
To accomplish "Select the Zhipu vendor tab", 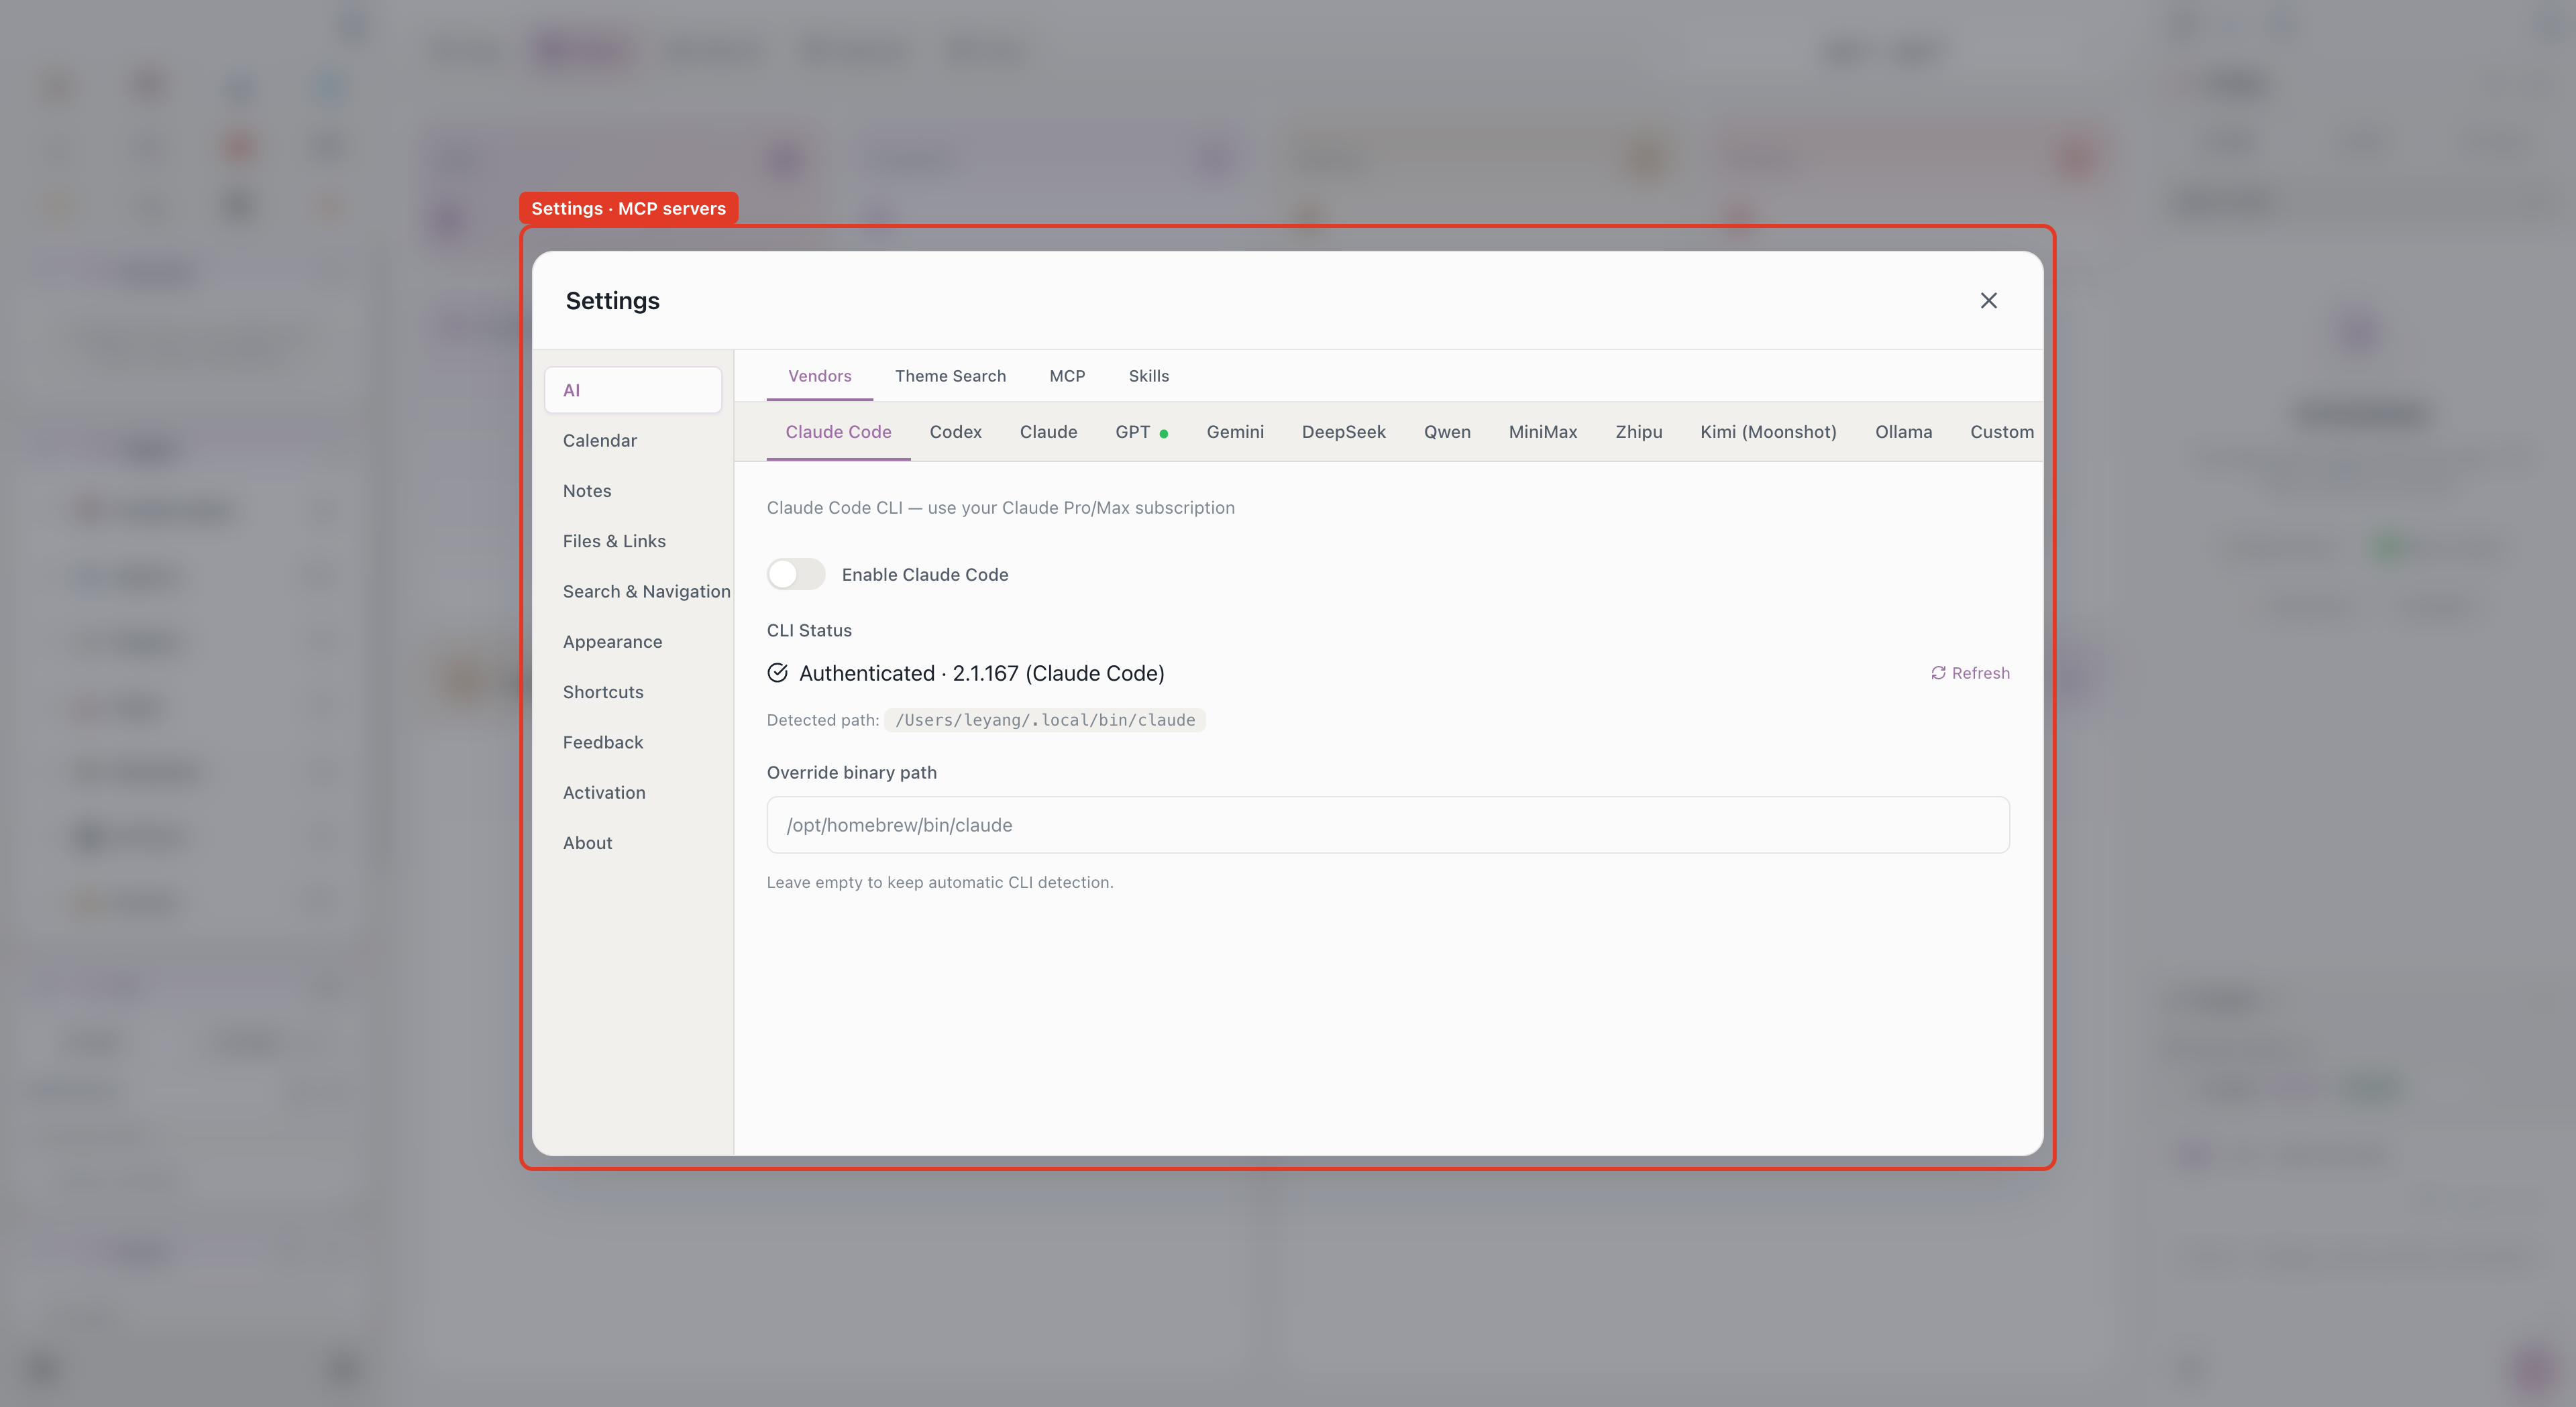I will [1638, 432].
